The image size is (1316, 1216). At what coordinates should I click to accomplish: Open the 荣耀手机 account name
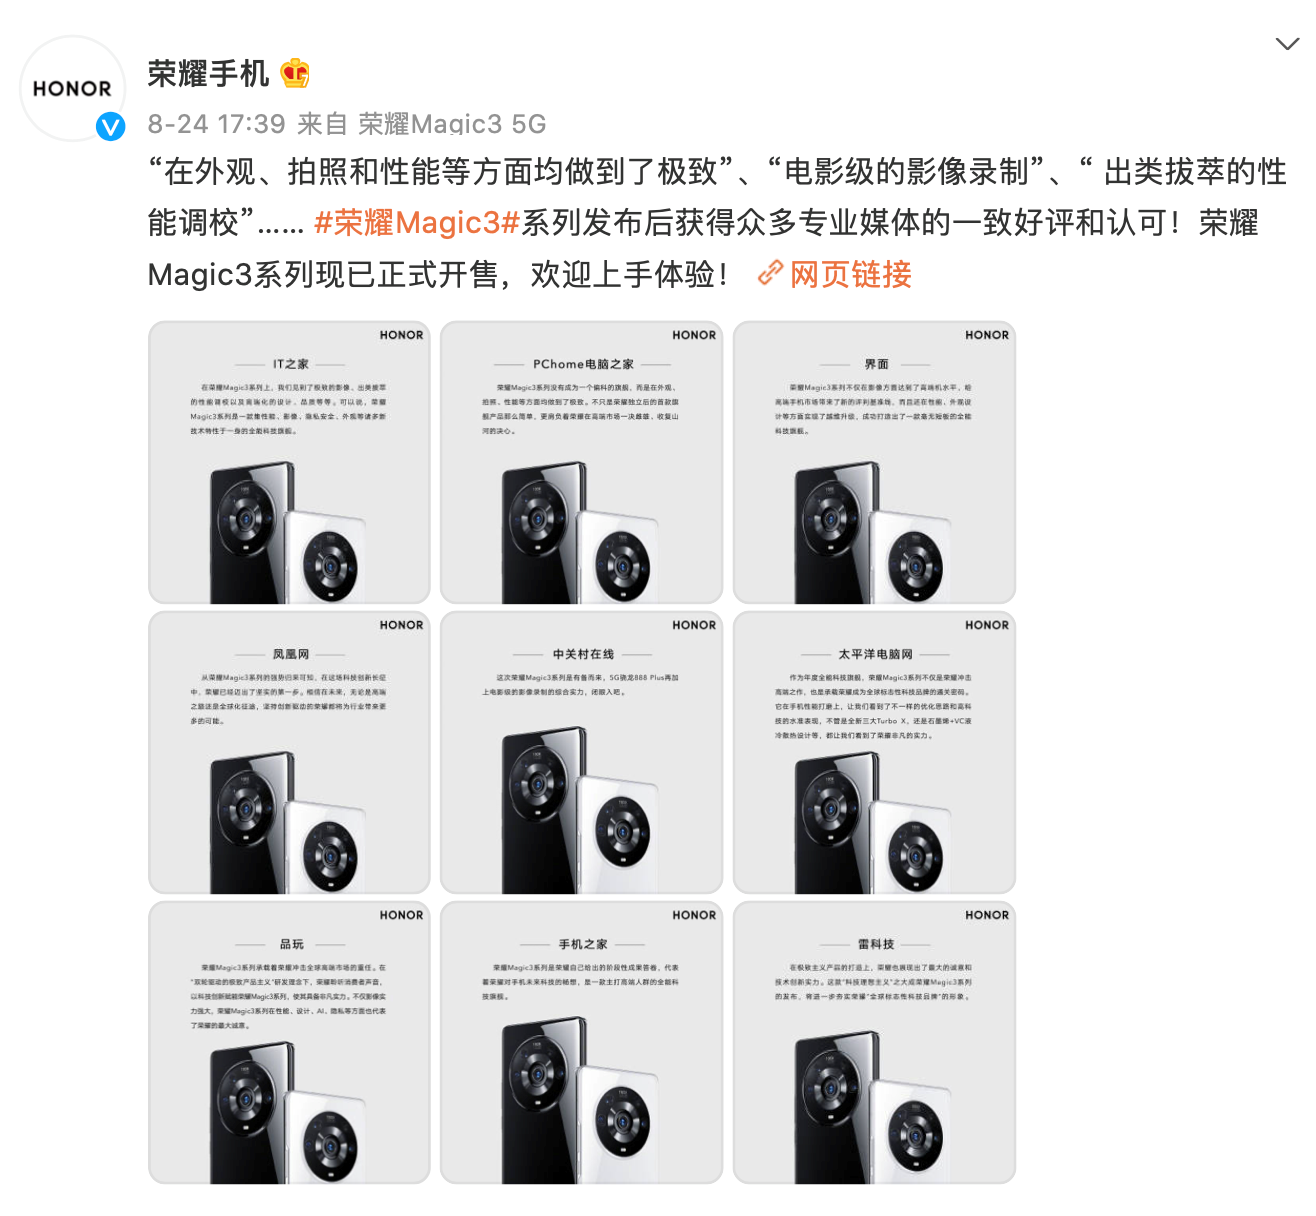coord(208,73)
